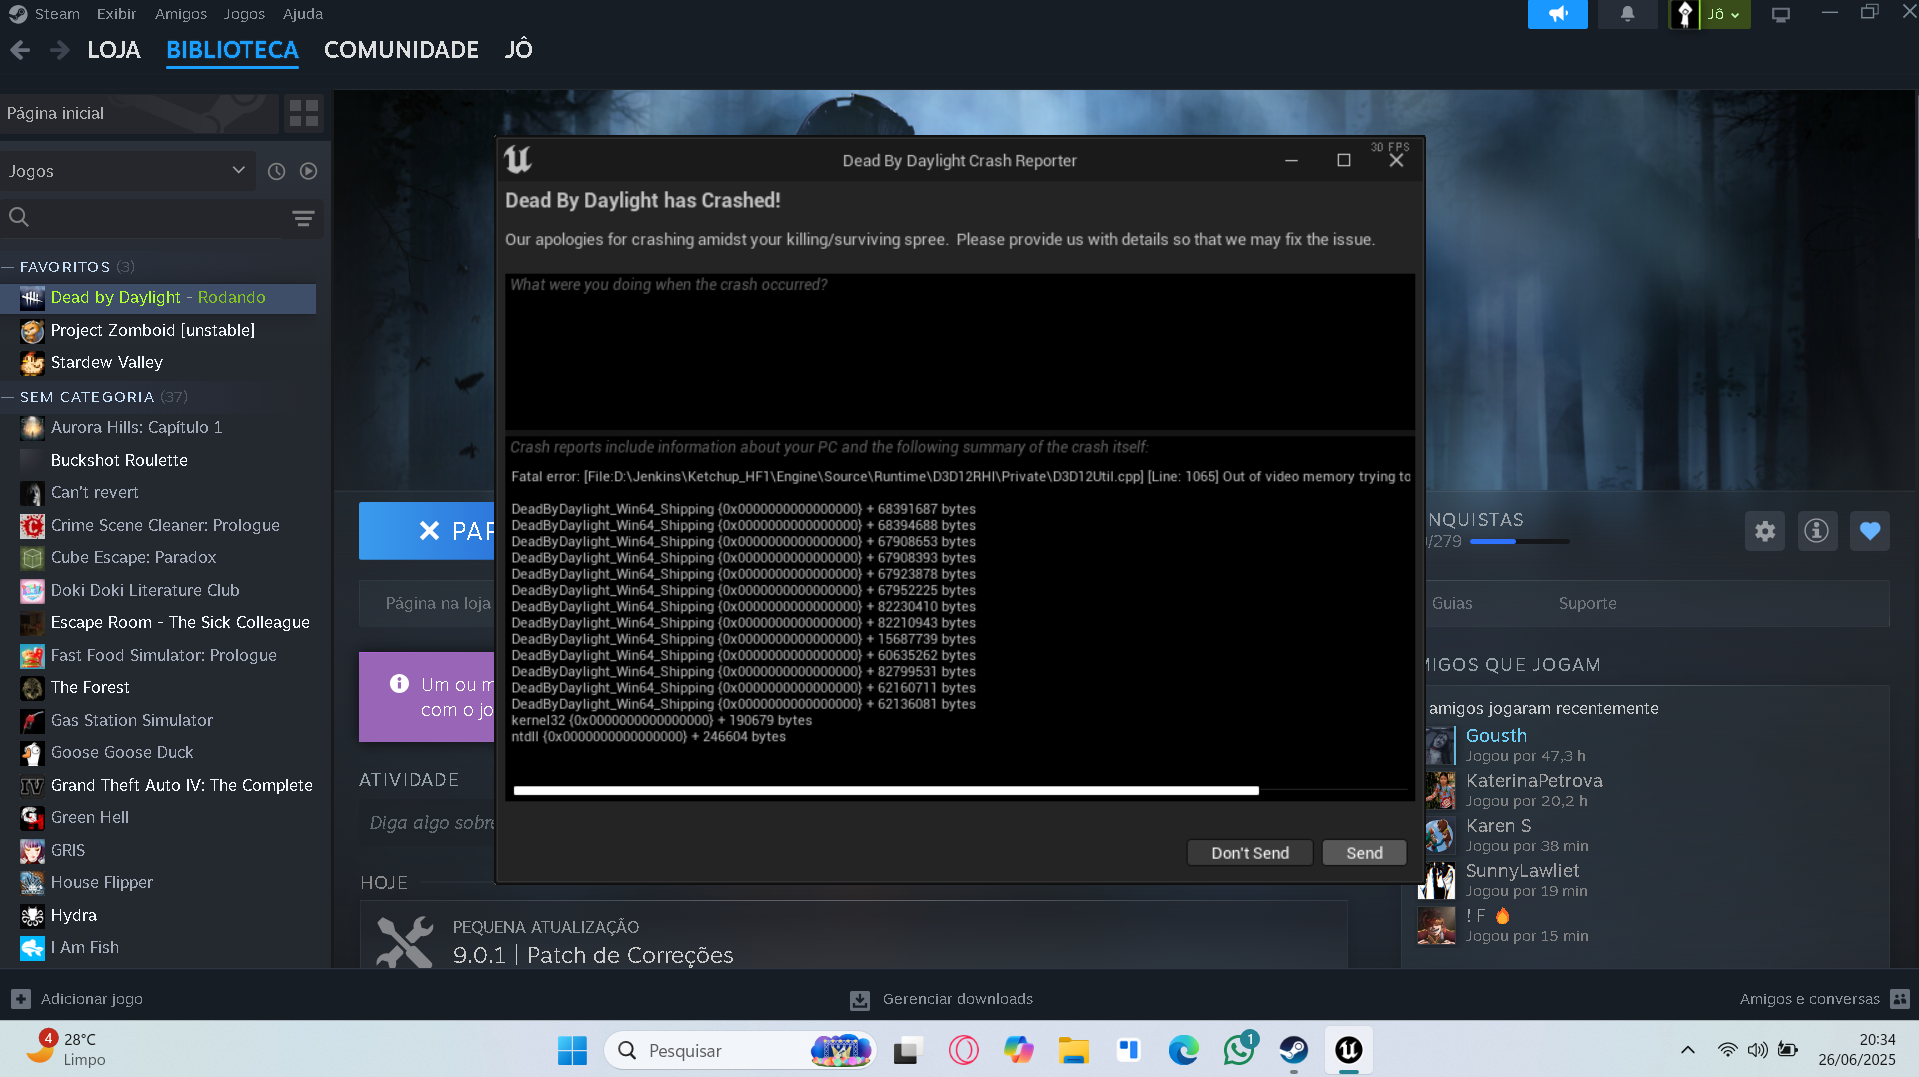This screenshot has height=1077, width=1919.
Task: Click Don't Send in crash reporter
Action: 1250,853
